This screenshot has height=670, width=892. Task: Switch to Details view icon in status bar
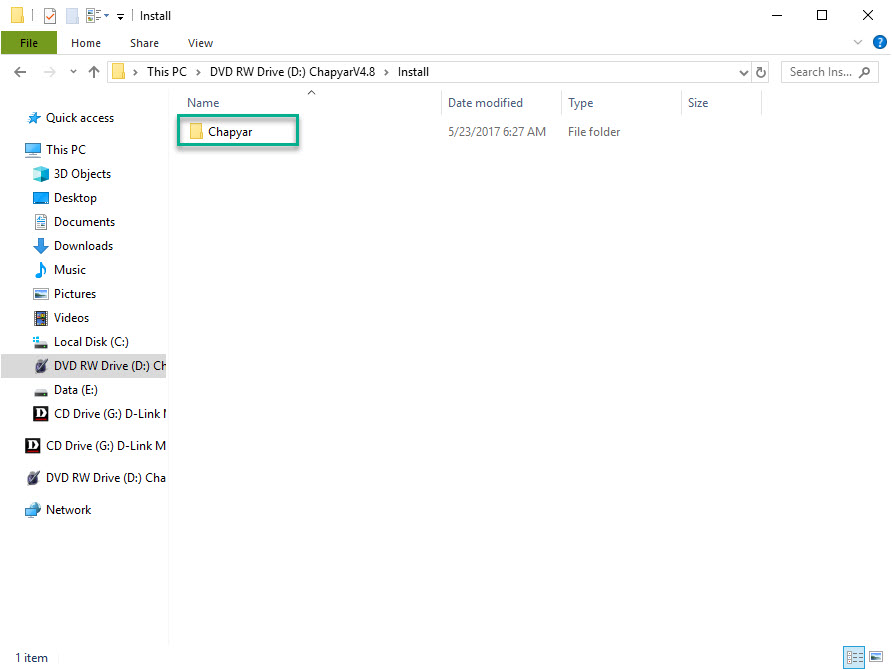854,657
